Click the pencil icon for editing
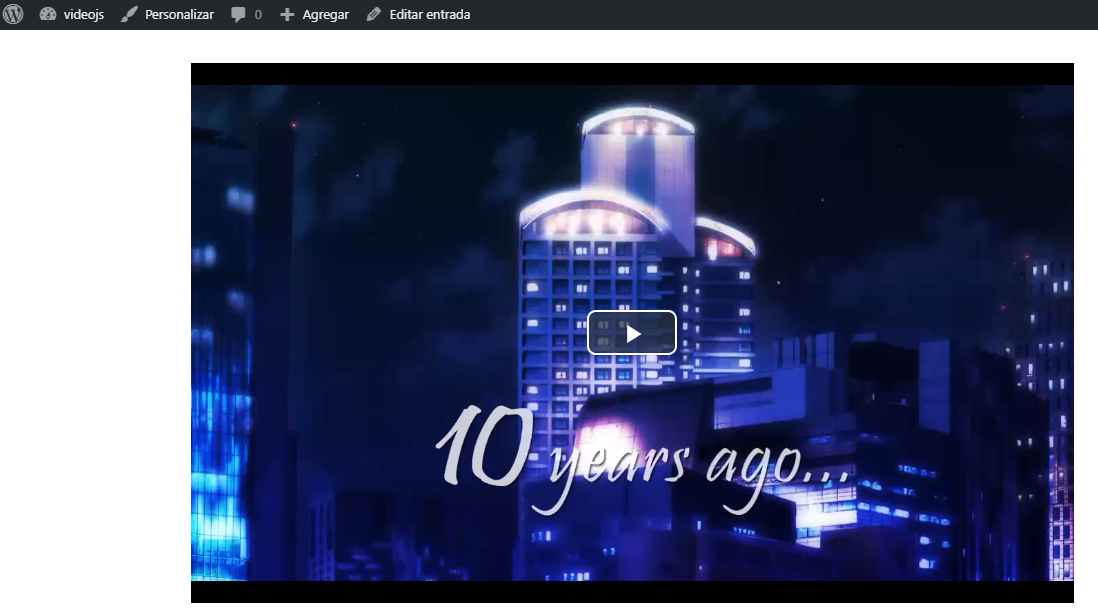 coord(374,14)
